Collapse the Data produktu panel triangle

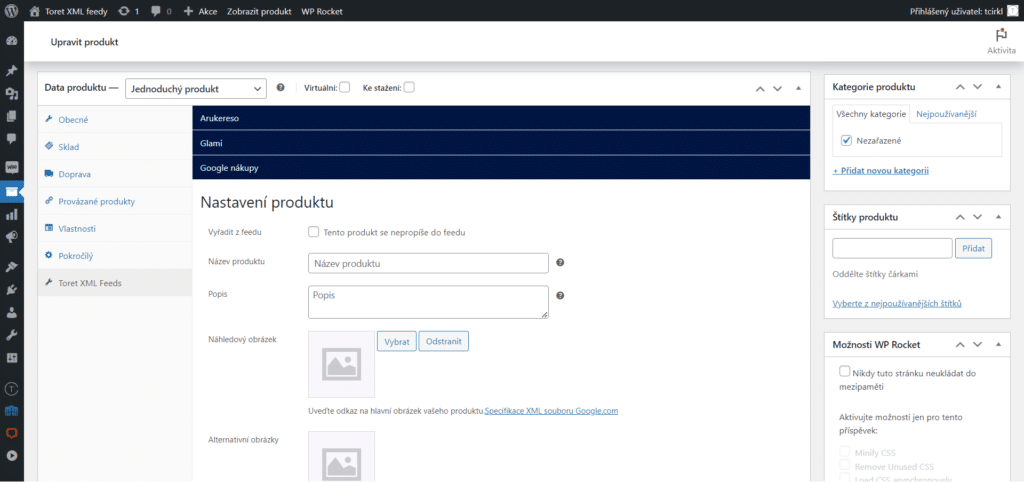point(798,88)
